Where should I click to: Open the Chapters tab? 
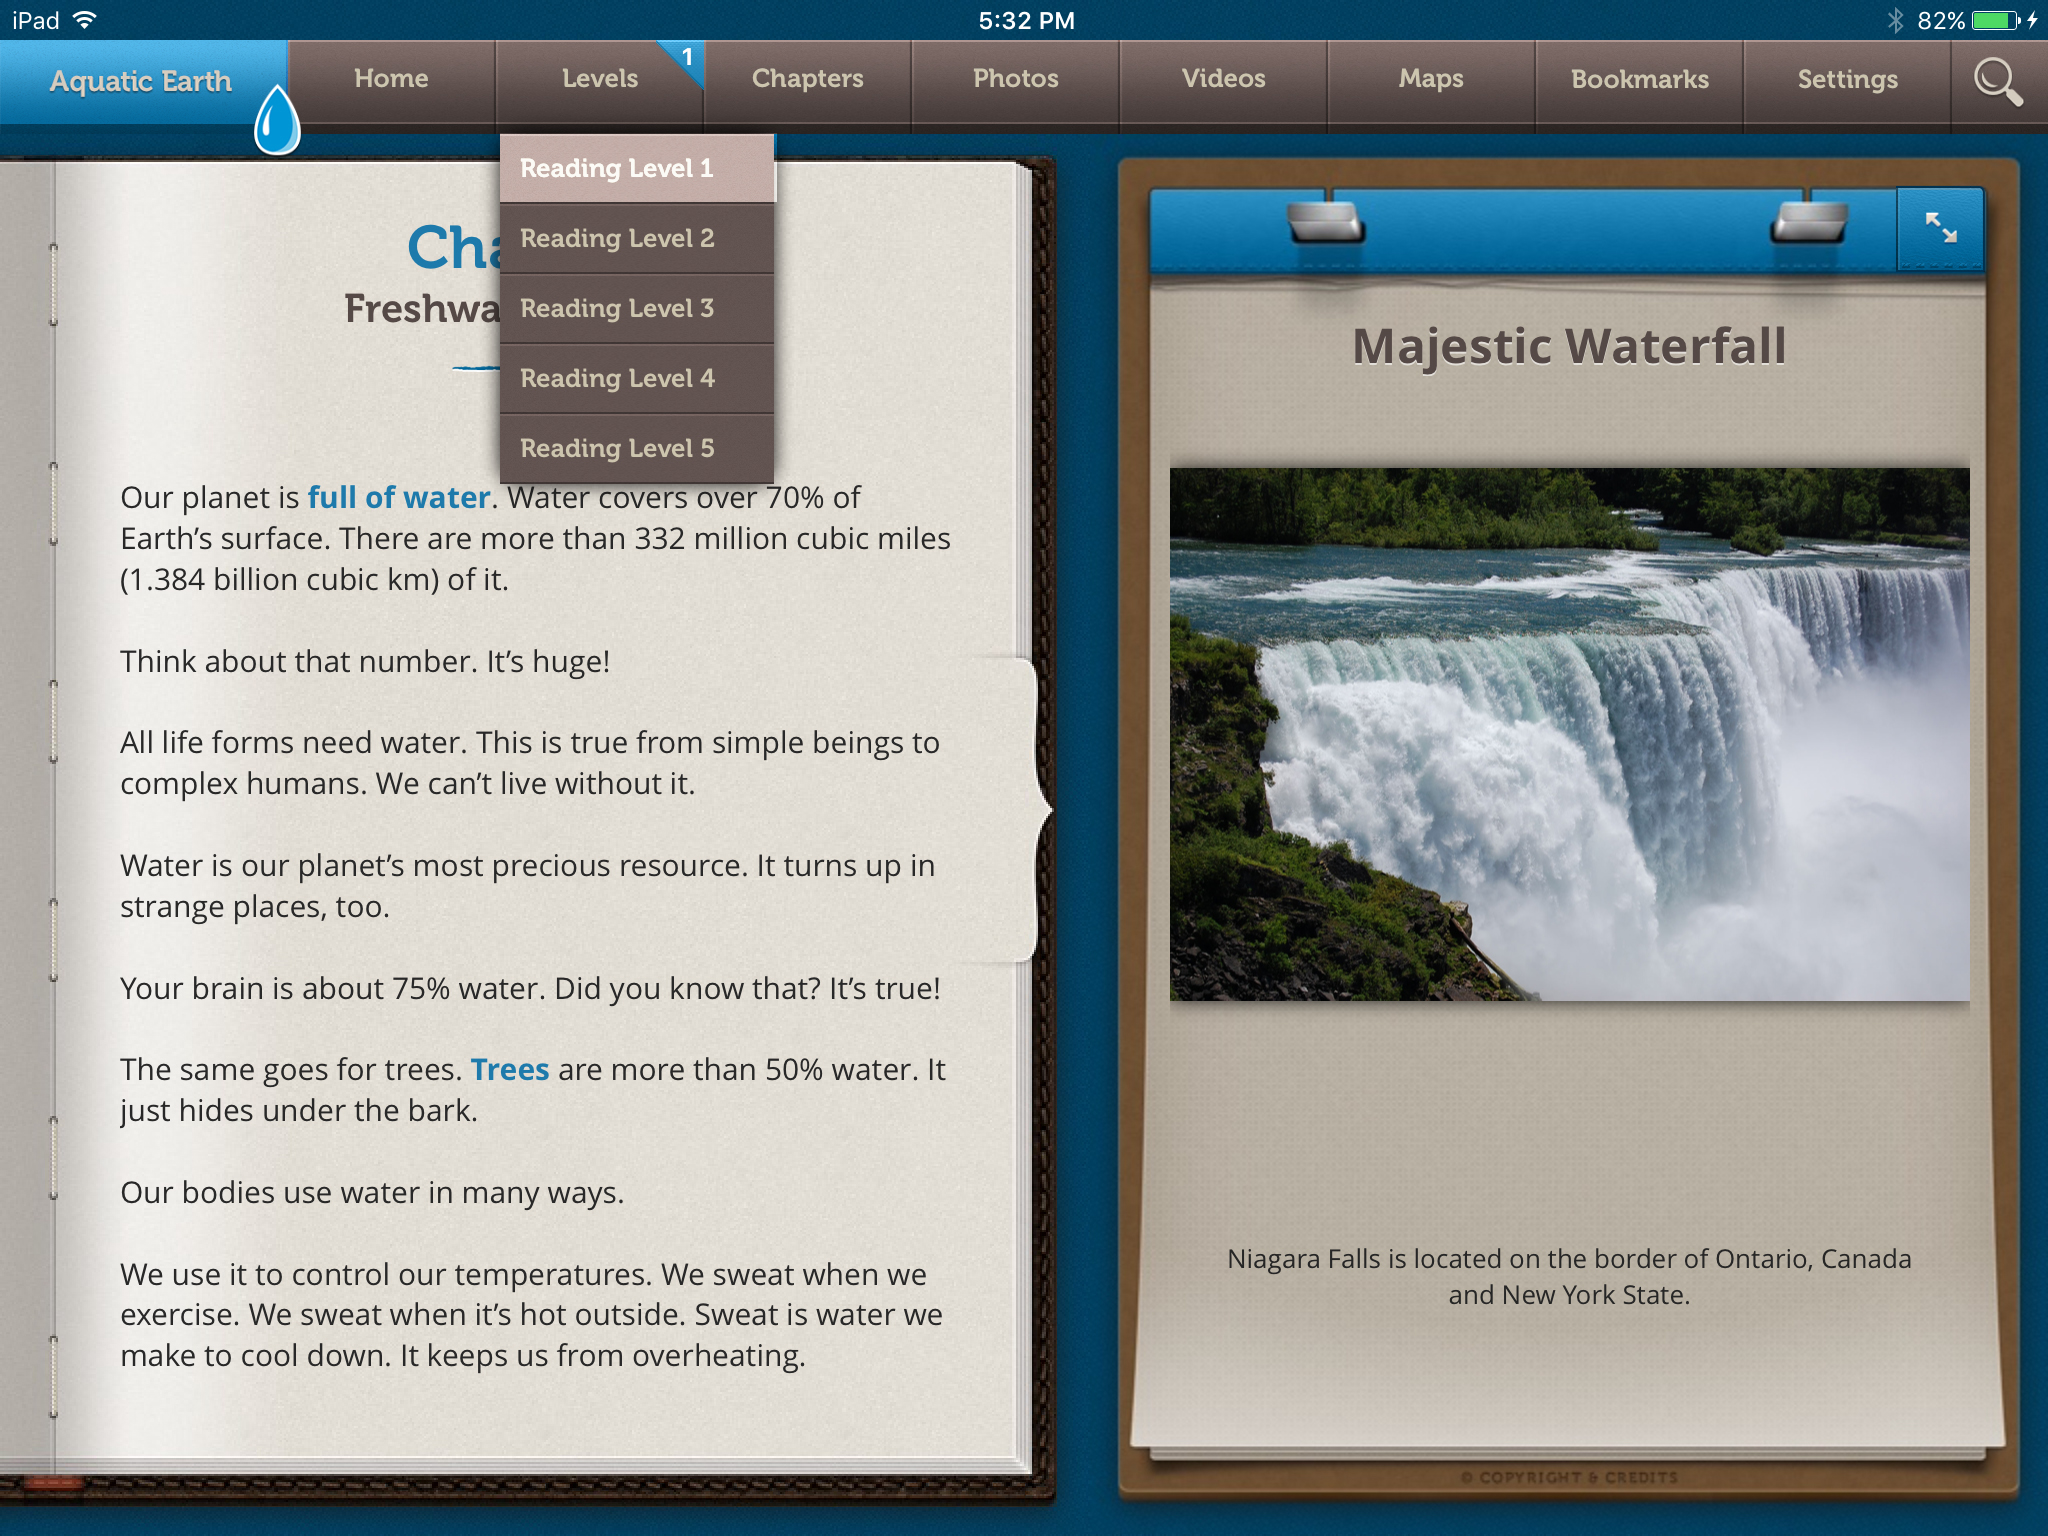(807, 79)
